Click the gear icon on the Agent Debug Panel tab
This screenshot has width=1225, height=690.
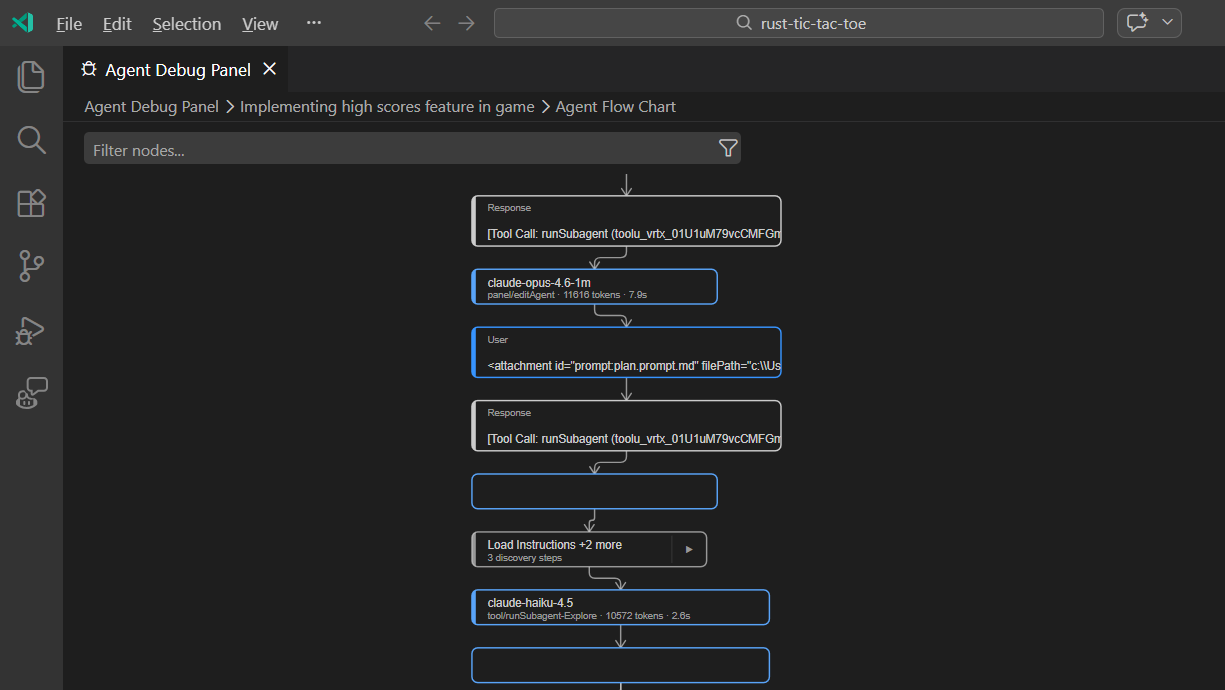point(88,69)
